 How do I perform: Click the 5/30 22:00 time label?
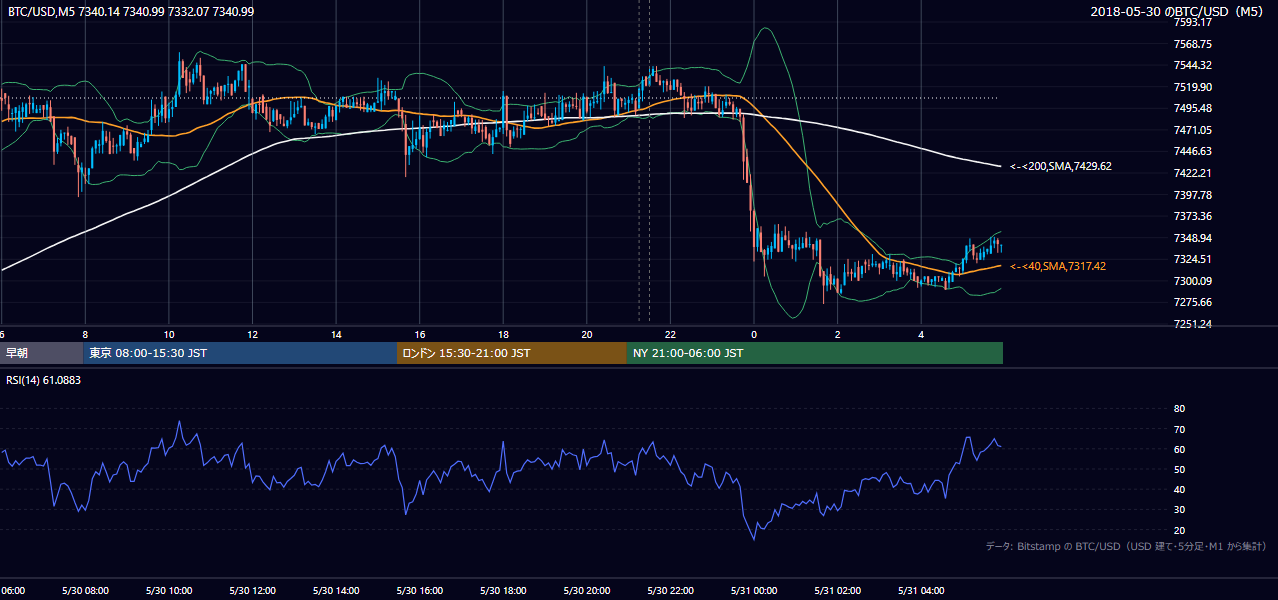click(670, 591)
